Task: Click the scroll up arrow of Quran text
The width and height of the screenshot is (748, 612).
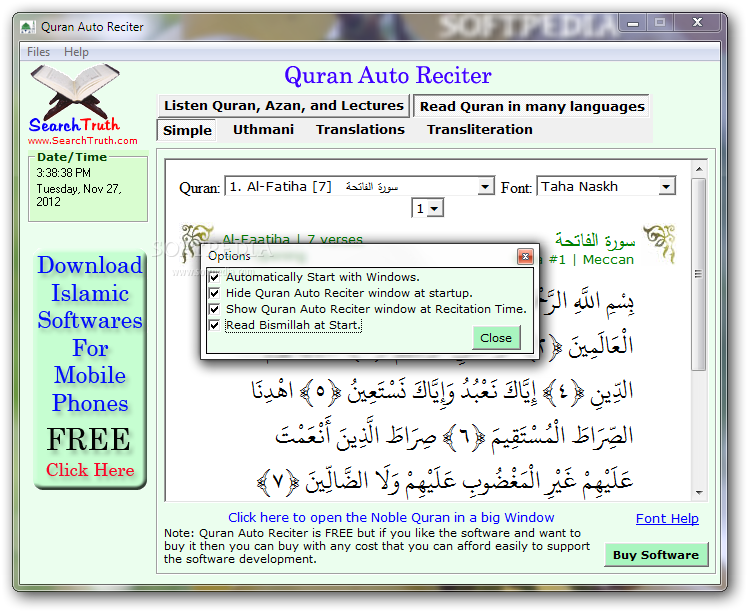Action: click(x=699, y=169)
